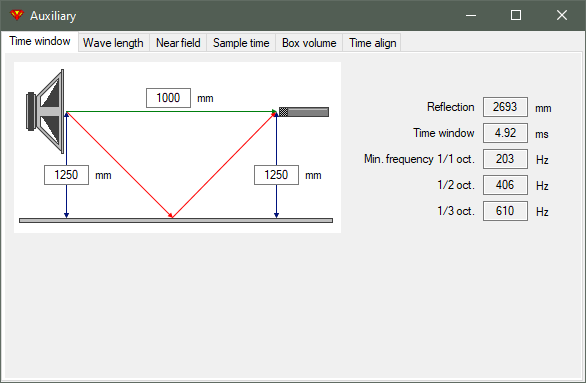586x383 pixels.
Task: Click the Min. frequency 1/1 oct. 203 field
Action: coord(505,159)
